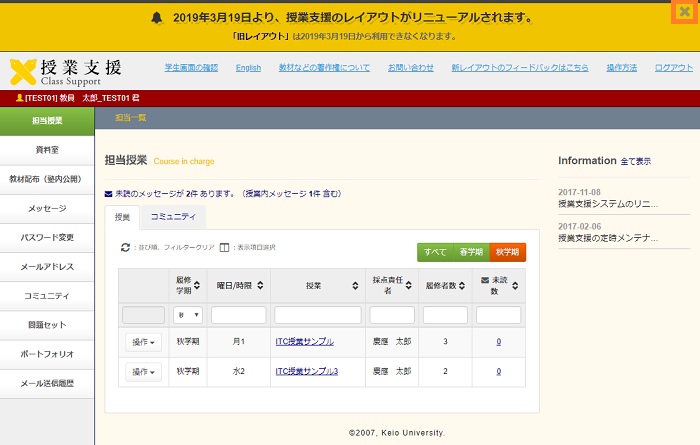Sort the 授業 column using its arrows
This screenshot has width=700, height=445.
click(x=355, y=286)
